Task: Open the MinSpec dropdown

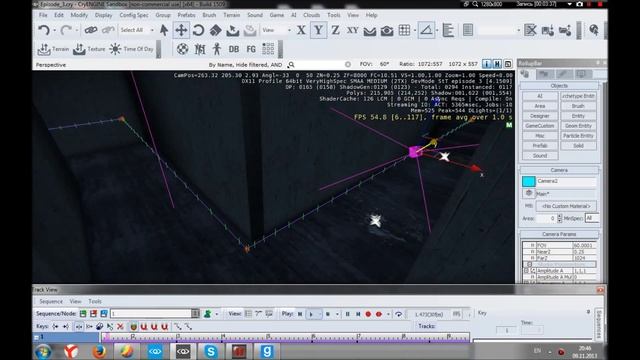Action: (x=592, y=218)
